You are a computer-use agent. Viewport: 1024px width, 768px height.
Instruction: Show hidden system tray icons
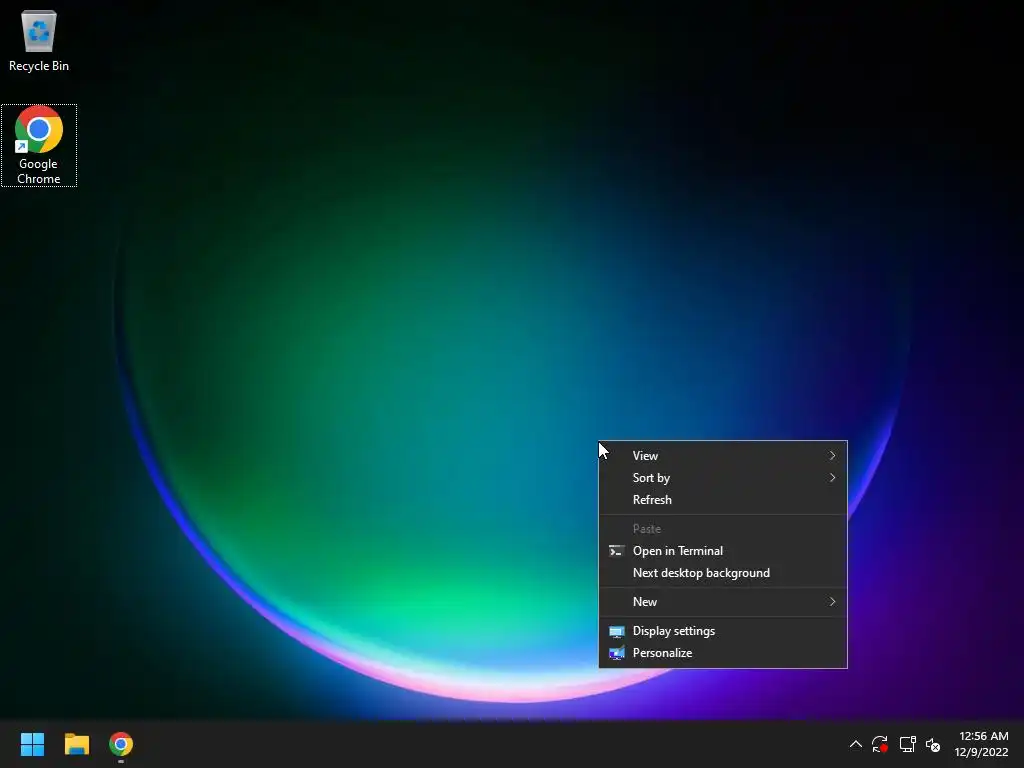(x=856, y=744)
